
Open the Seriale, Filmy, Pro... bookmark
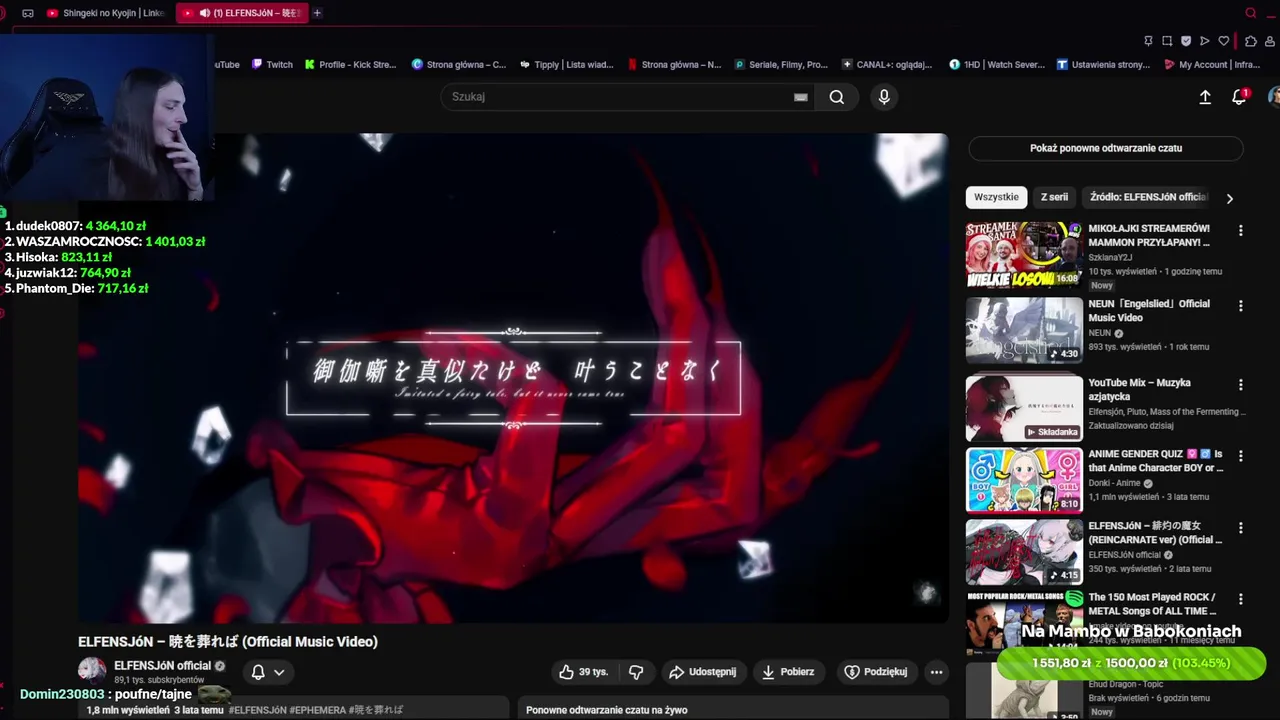click(x=781, y=64)
